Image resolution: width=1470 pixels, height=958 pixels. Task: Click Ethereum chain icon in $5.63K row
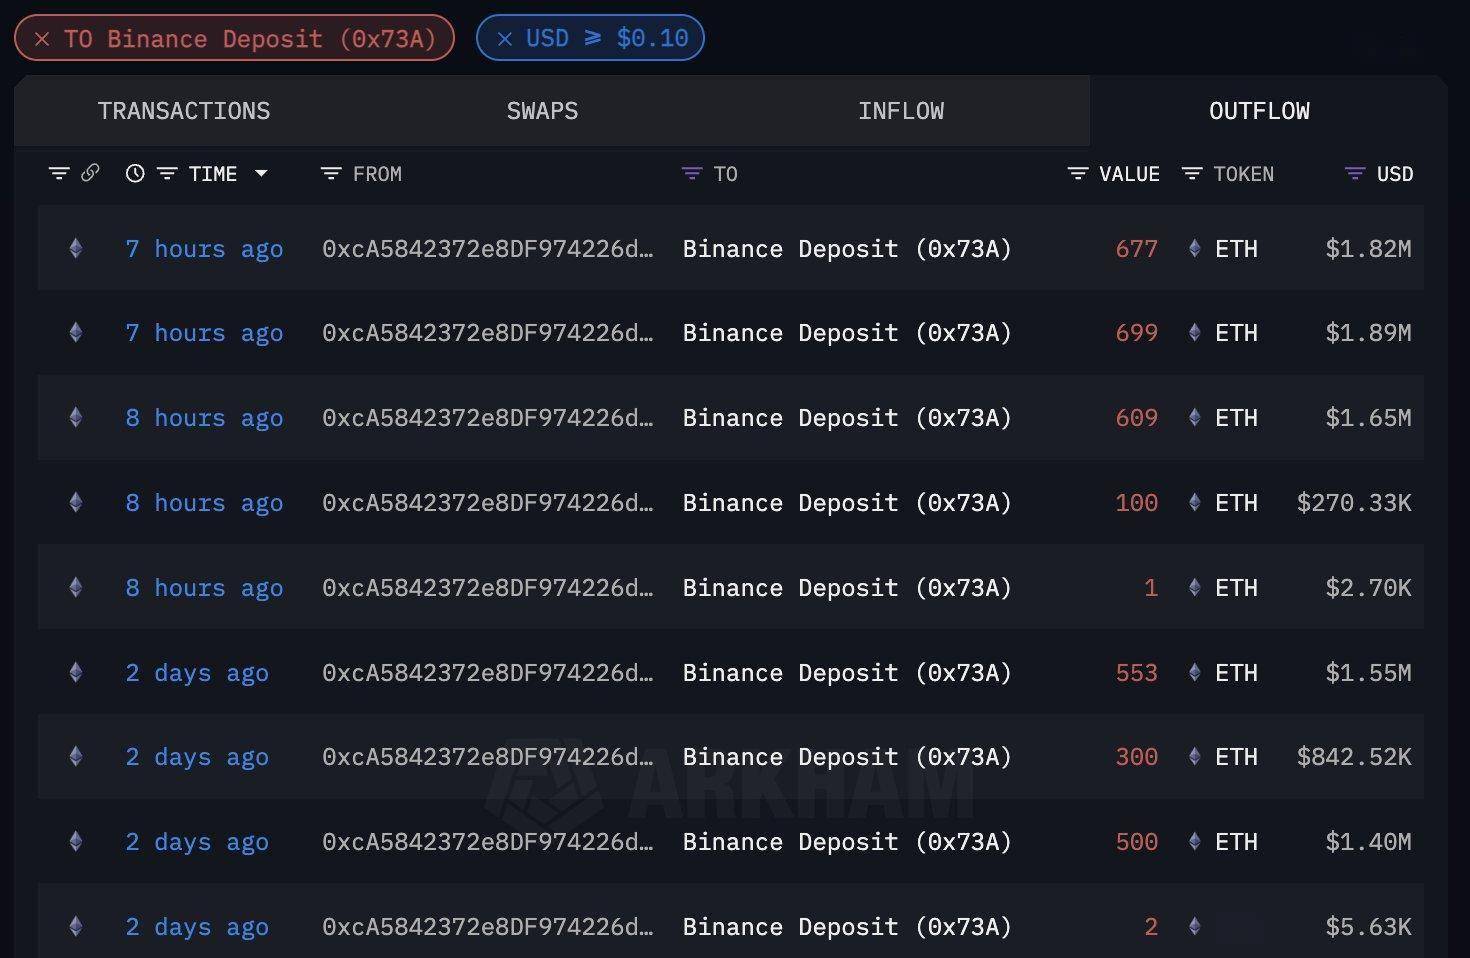pyautogui.click(x=75, y=926)
